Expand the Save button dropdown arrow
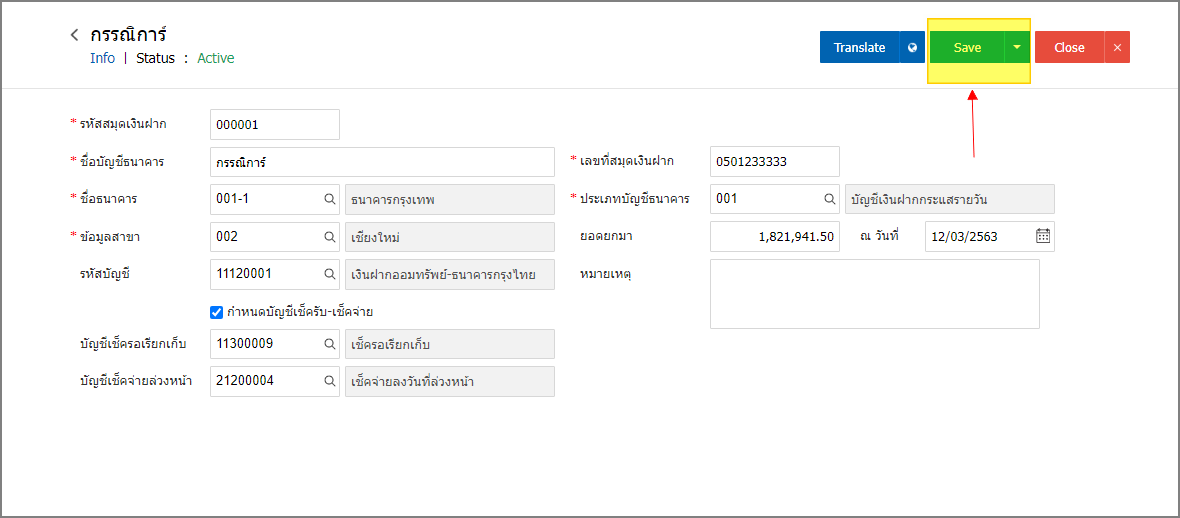Viewport: 1180px width, 518px height. [x=1017, y=47]
